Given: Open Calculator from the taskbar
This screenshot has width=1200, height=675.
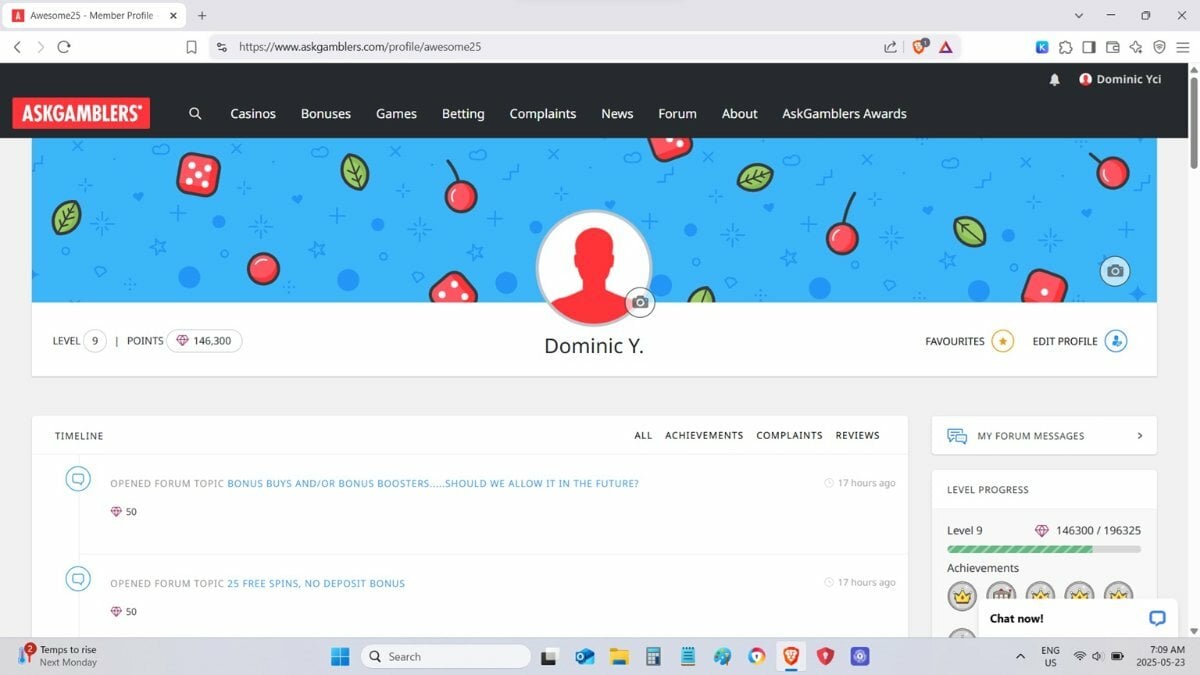Looking at the screenshot, I should coord(653,656).
